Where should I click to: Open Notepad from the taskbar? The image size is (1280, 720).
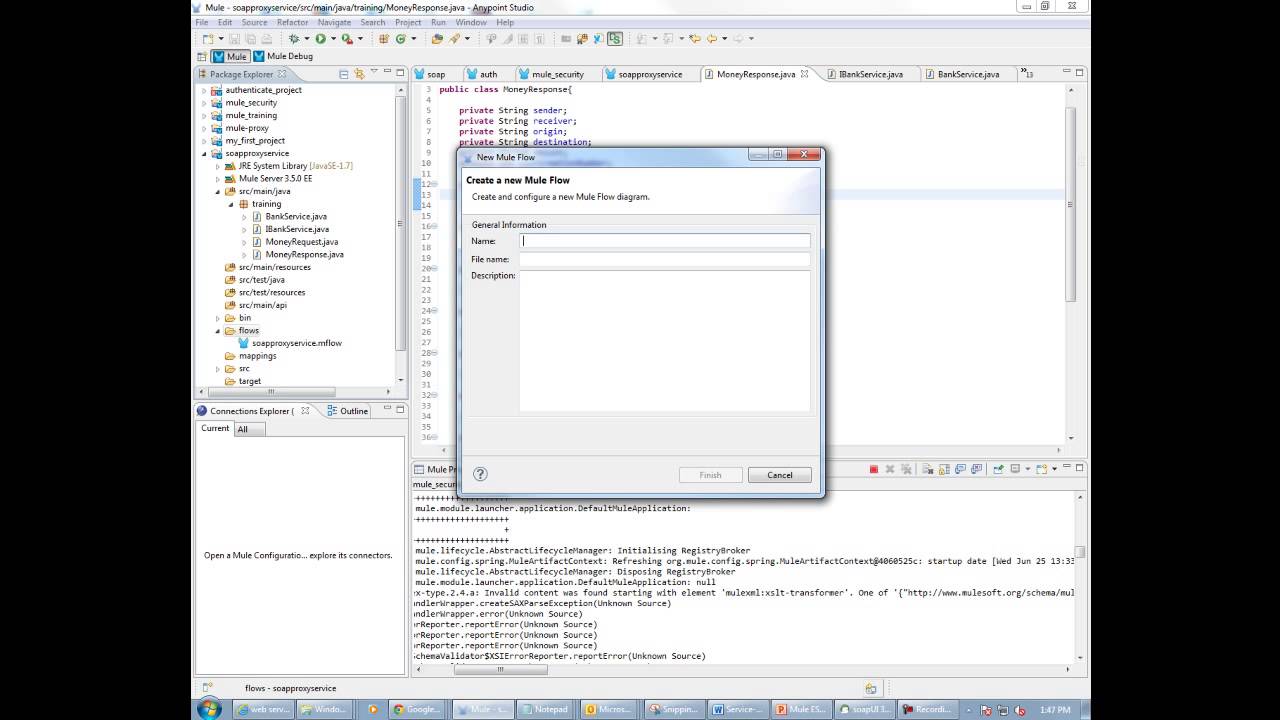545,709
